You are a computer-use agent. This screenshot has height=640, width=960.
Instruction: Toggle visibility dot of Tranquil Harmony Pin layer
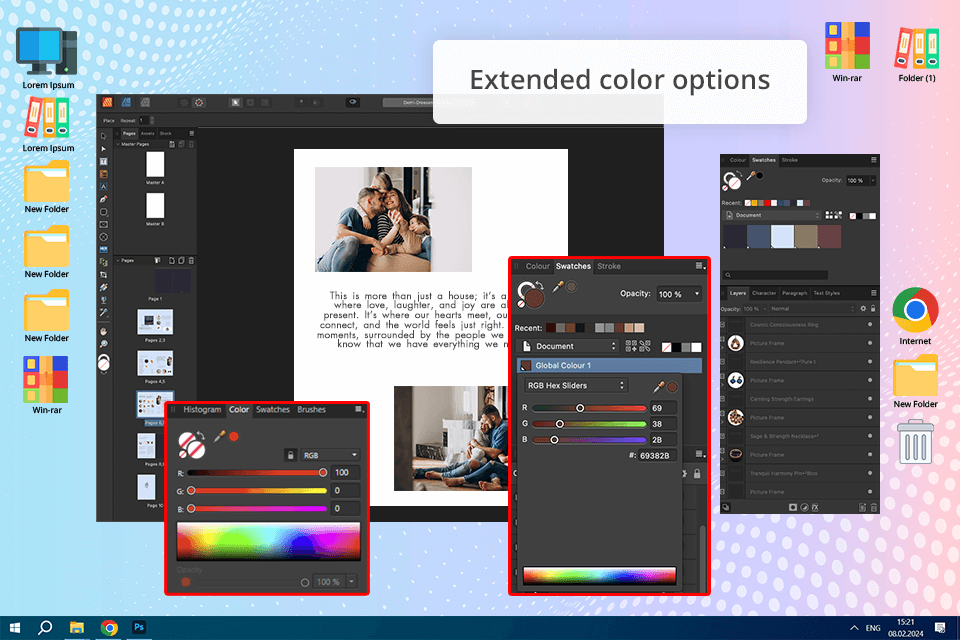click(869, 473)
